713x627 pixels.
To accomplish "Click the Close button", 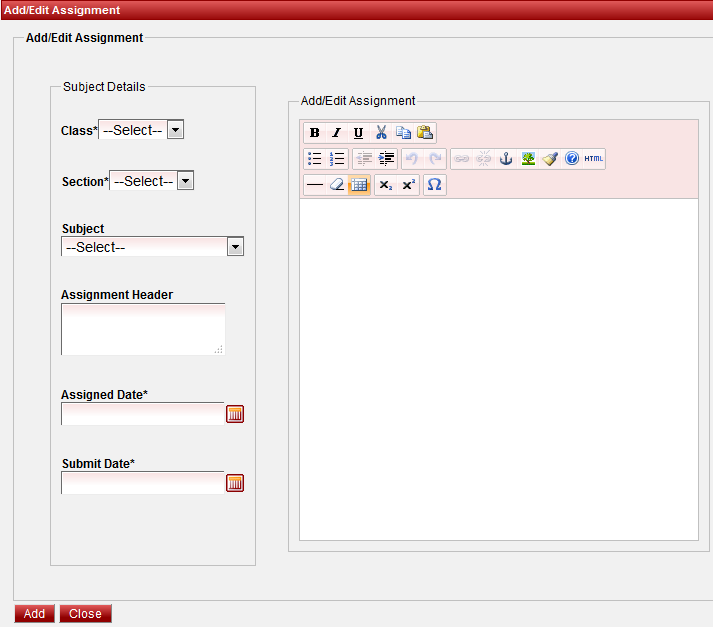I will click(85, 614).
